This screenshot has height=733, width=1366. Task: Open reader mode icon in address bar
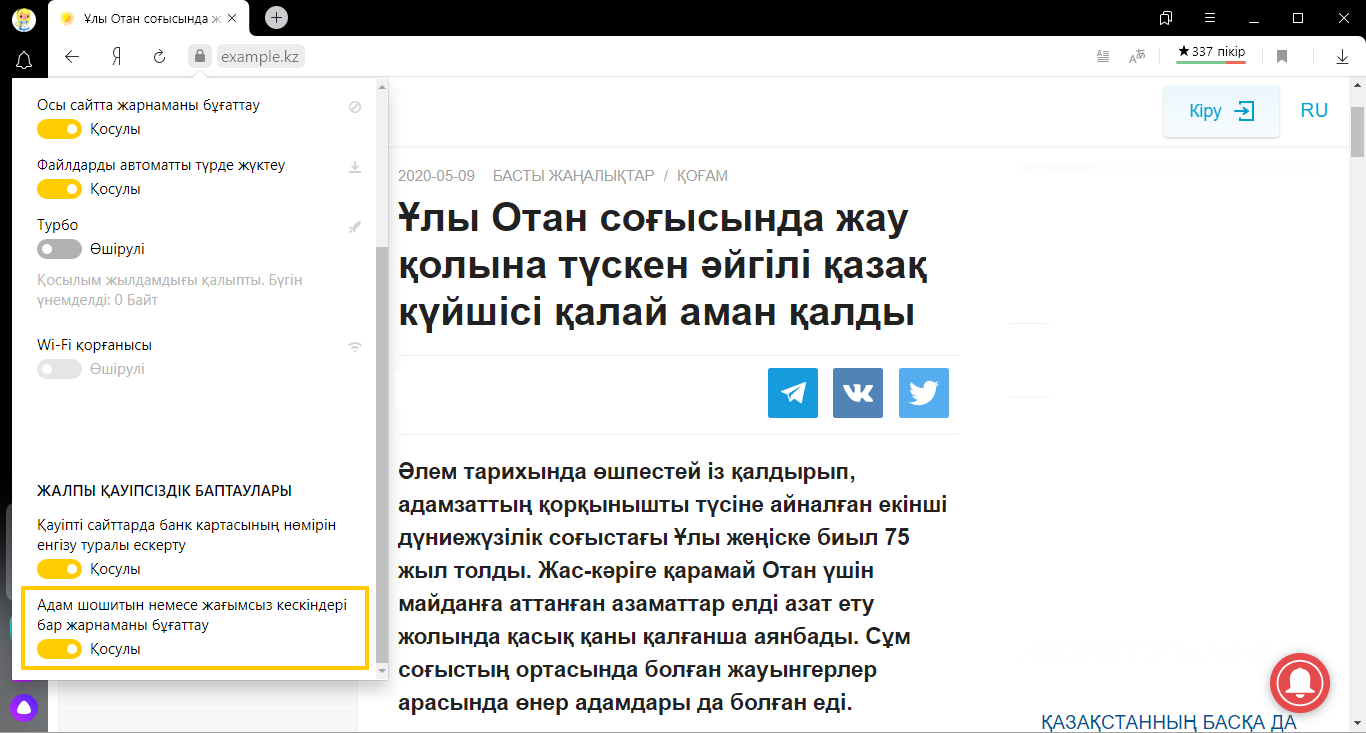(x=1102, y=57)
